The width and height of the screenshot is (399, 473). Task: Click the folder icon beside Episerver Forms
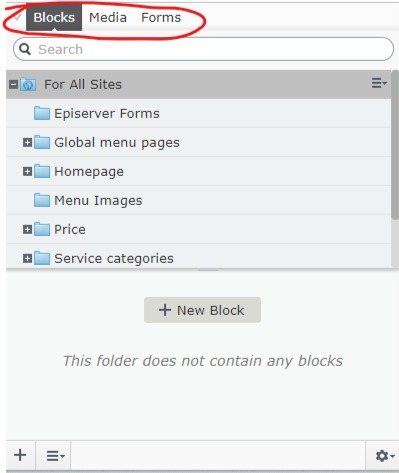(42, 113)
